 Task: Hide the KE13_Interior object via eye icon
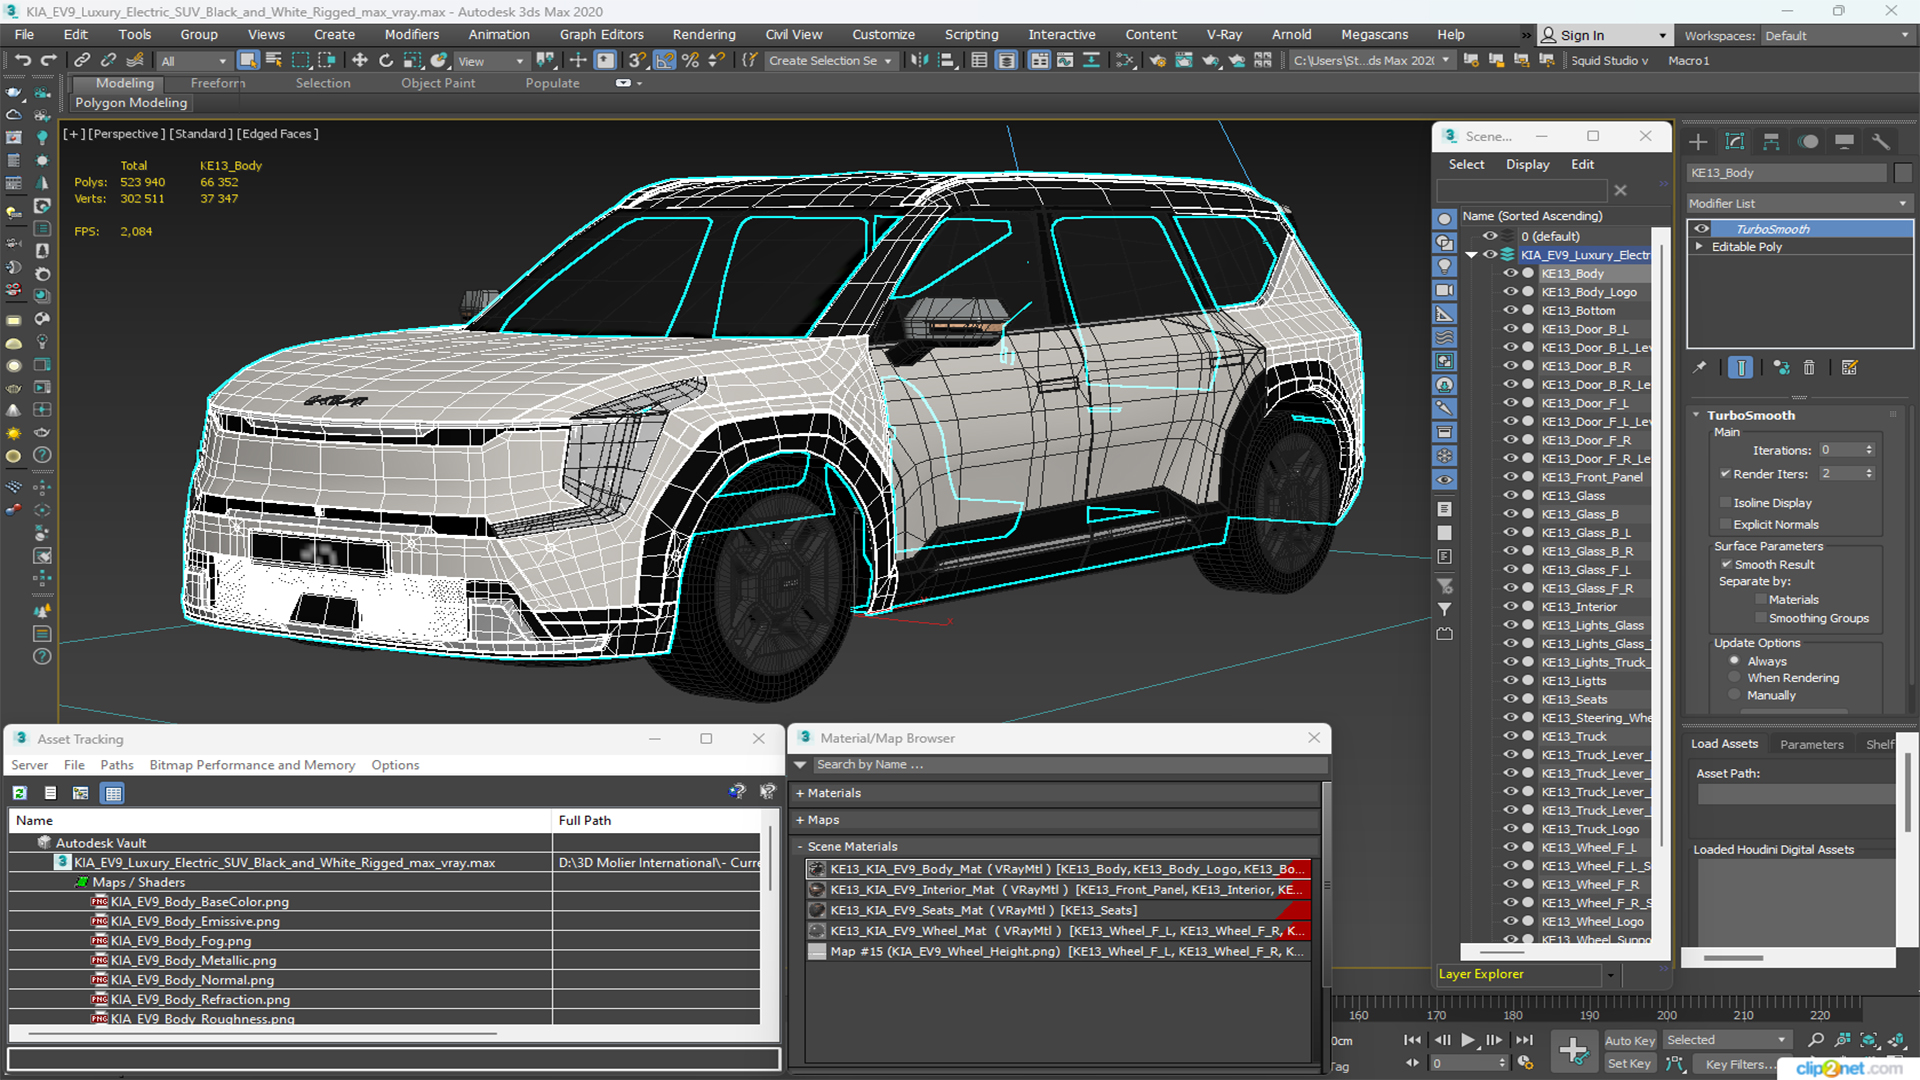1511,606
